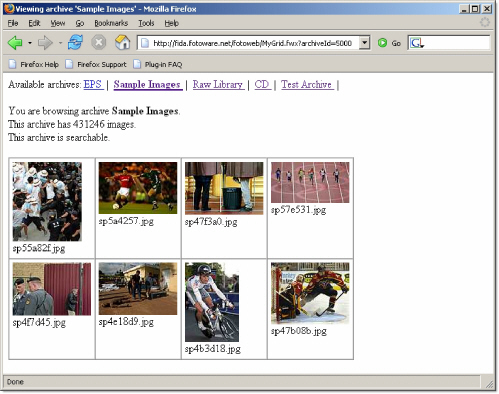Select the voting booth thumbnail sp47f3a0.jpg
Screen dimensions: 499x394
[224, 188]
